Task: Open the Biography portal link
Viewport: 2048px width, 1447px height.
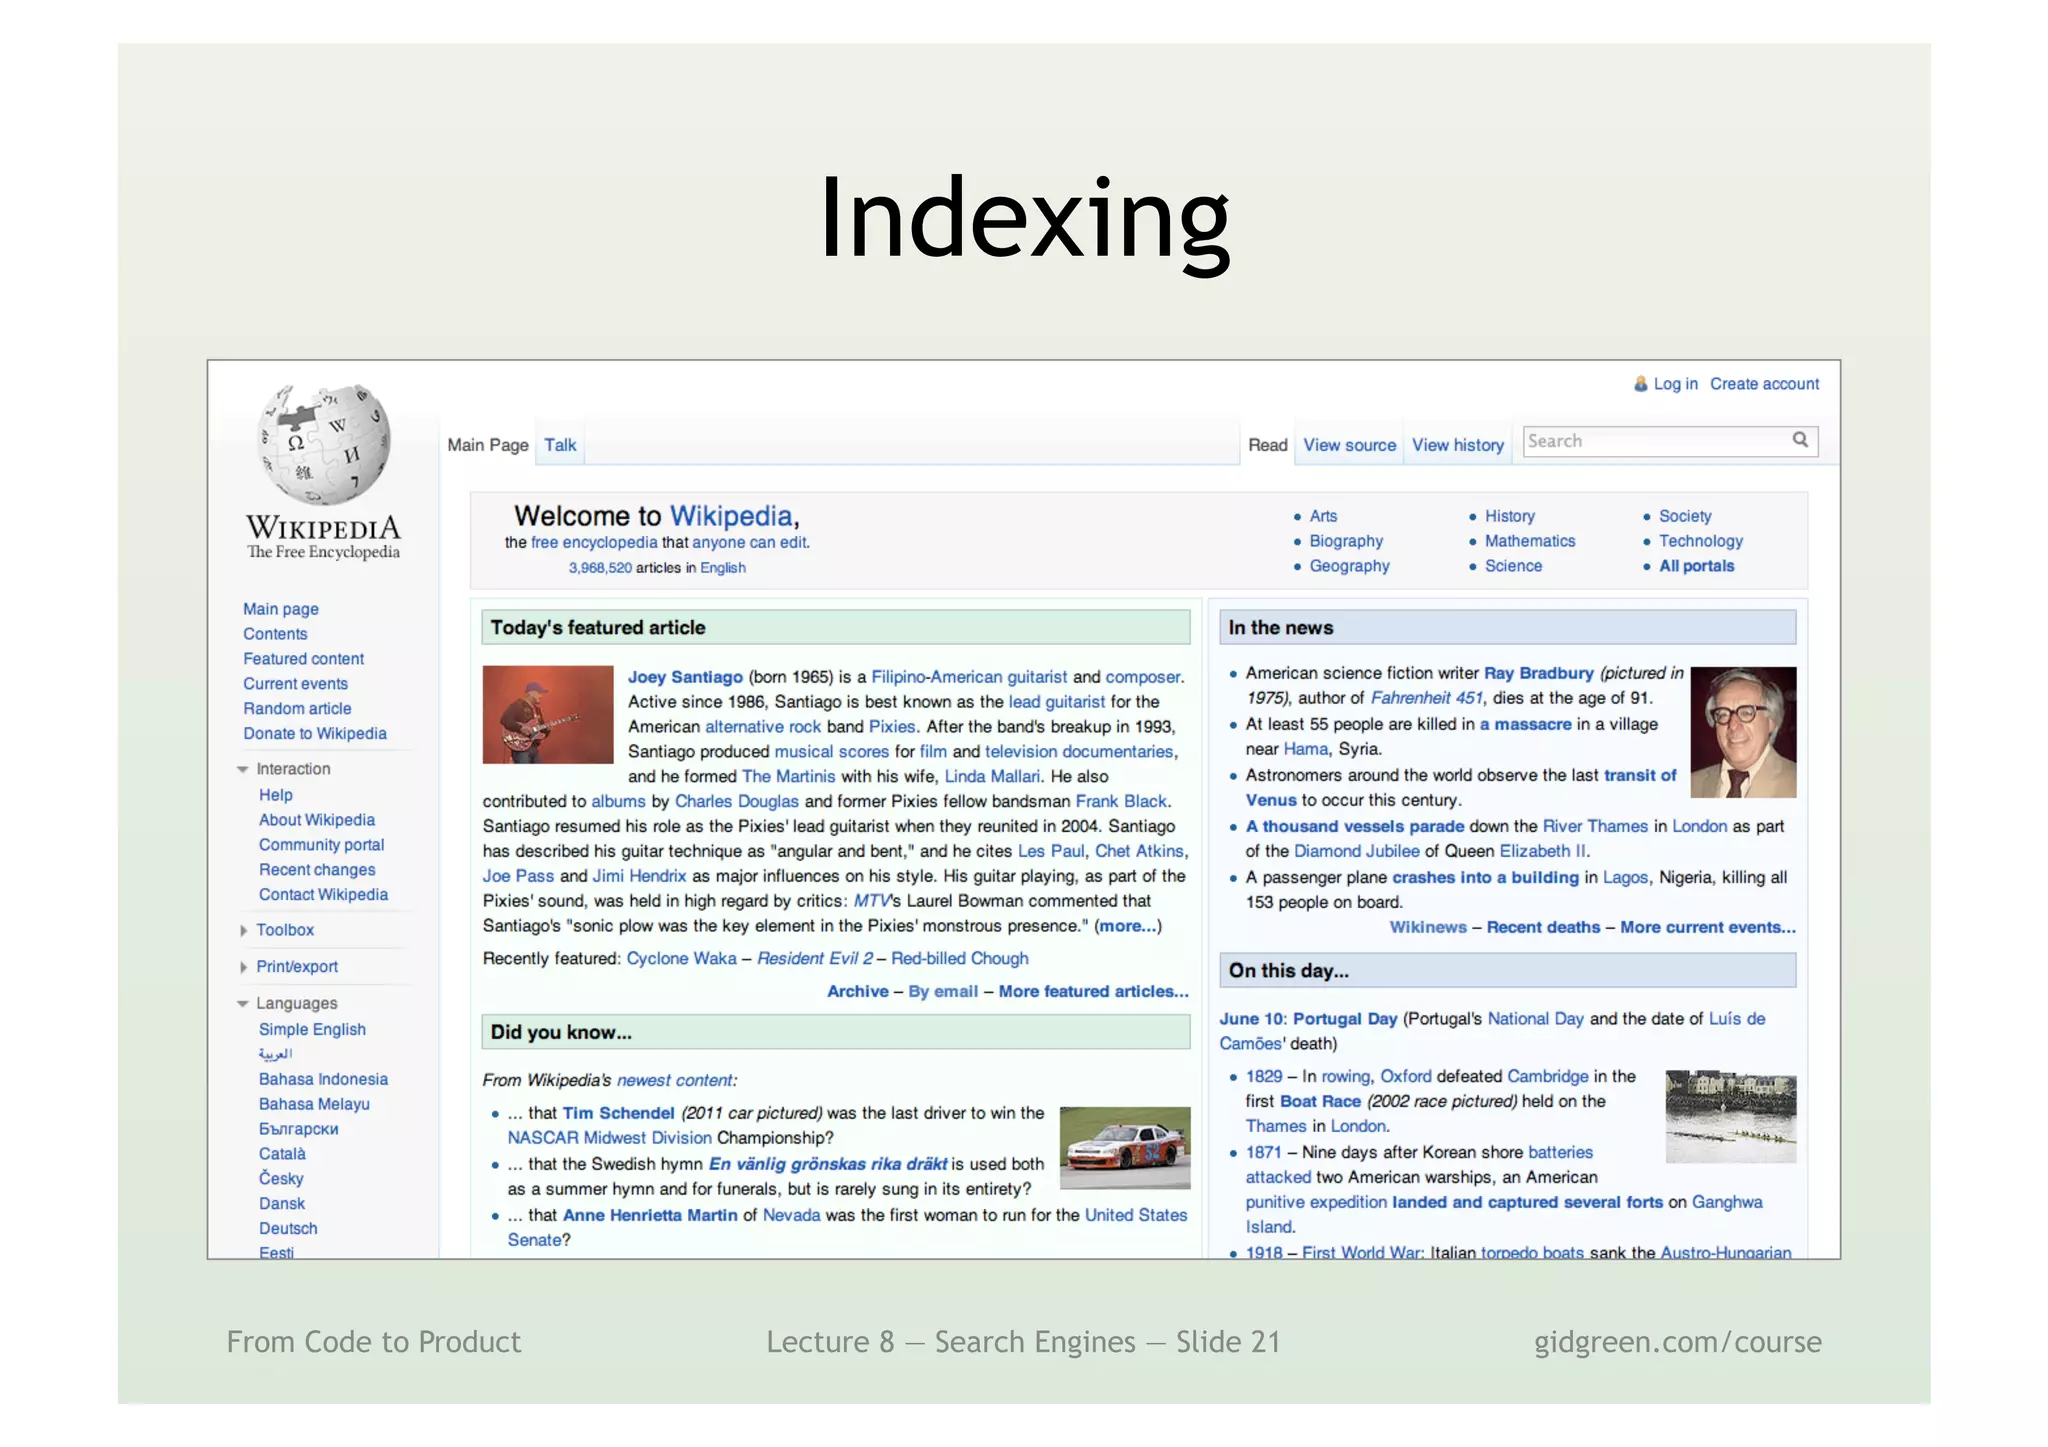Action: 1346,541
